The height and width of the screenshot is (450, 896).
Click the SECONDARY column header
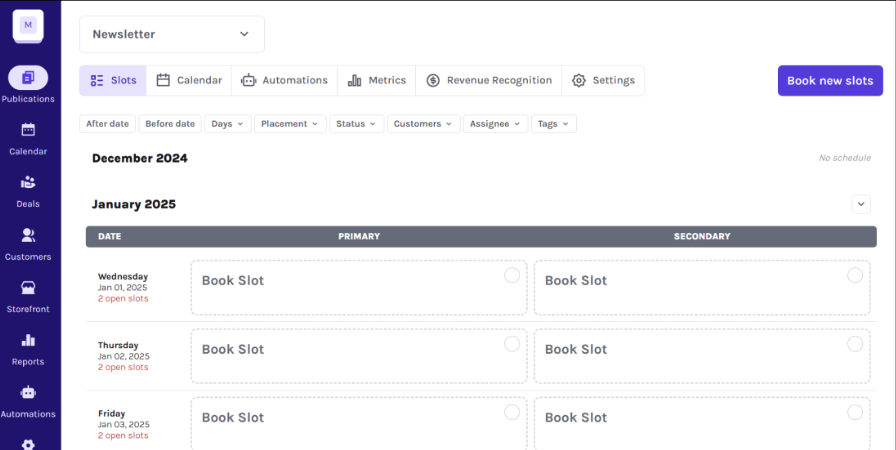coord(702,236)
